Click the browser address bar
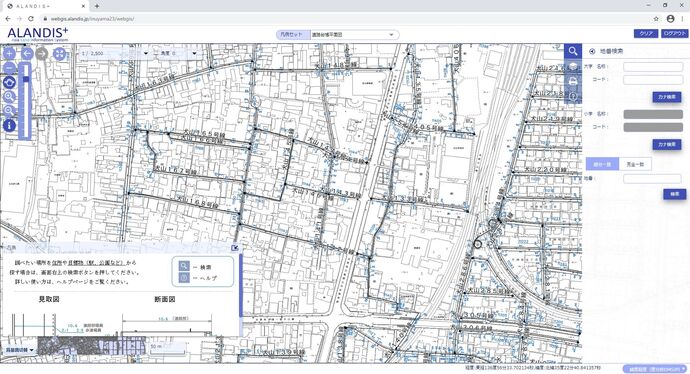This screenshot has width=690, height=374. pos(343,19)
